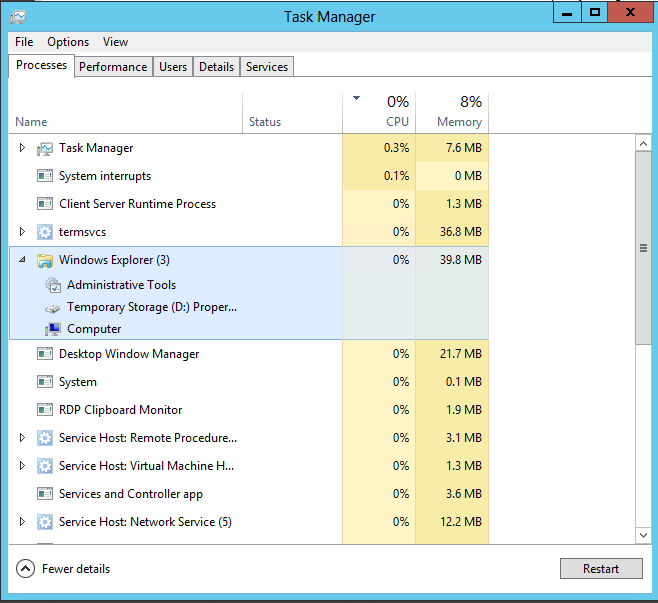Click the Service Host: Remote Procedure gear icon
The width and height of the screenshot is (658, 603).
tap(44, 438)
